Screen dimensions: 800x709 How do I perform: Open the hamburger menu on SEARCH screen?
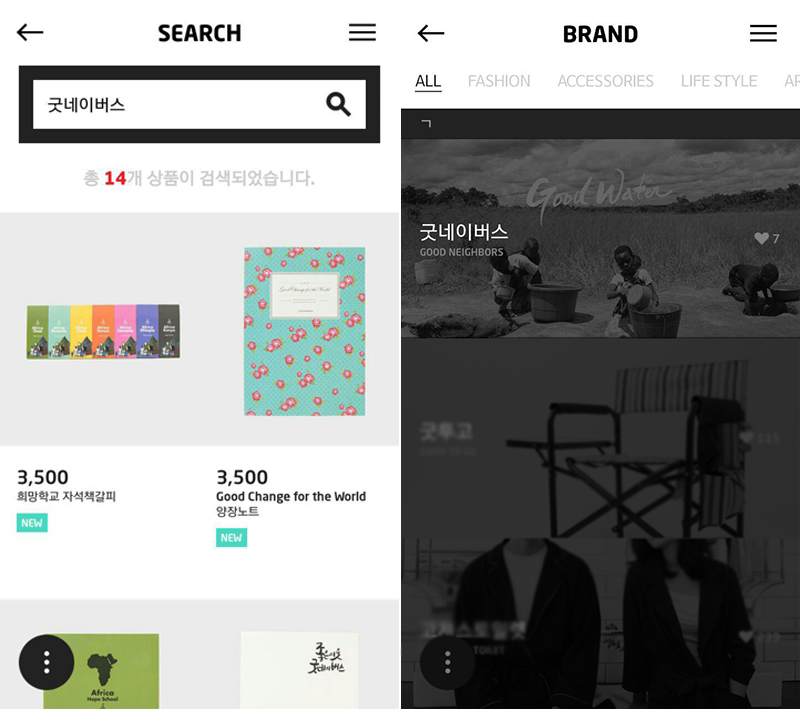pos(362,32)
